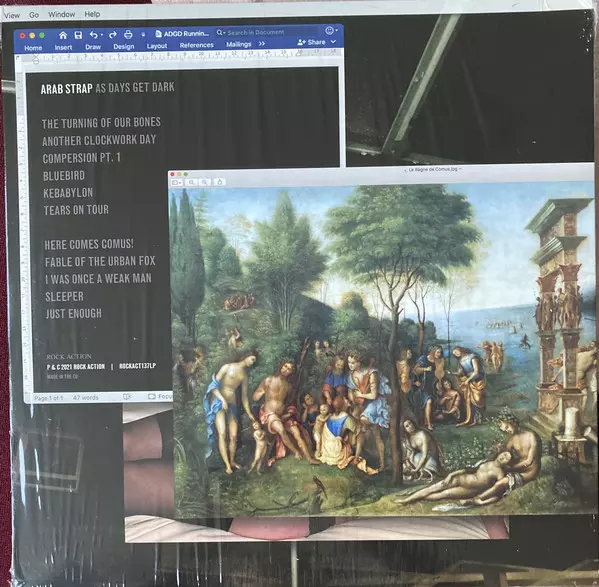Open Preview's sidebar view dropdown
Viewport: 599px width, 587px height.
click(177, 183)
